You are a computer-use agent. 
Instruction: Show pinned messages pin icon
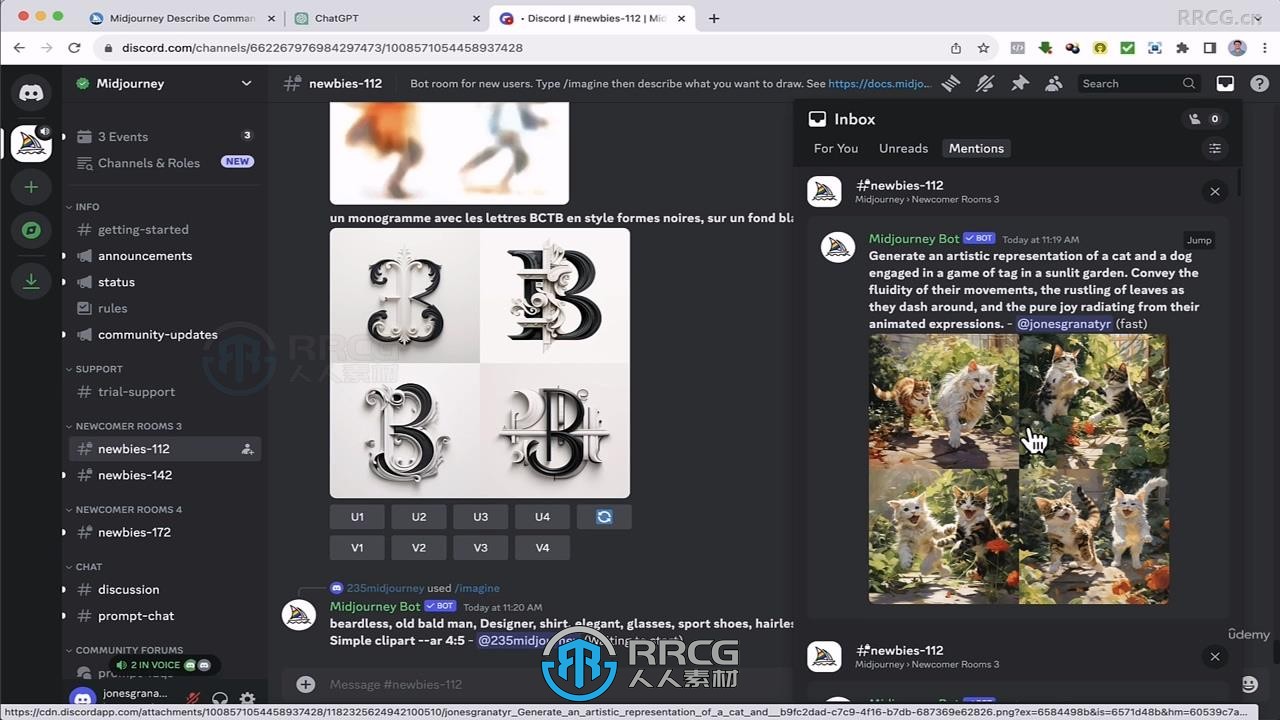pyautogui.click(x=1020, y=84)
